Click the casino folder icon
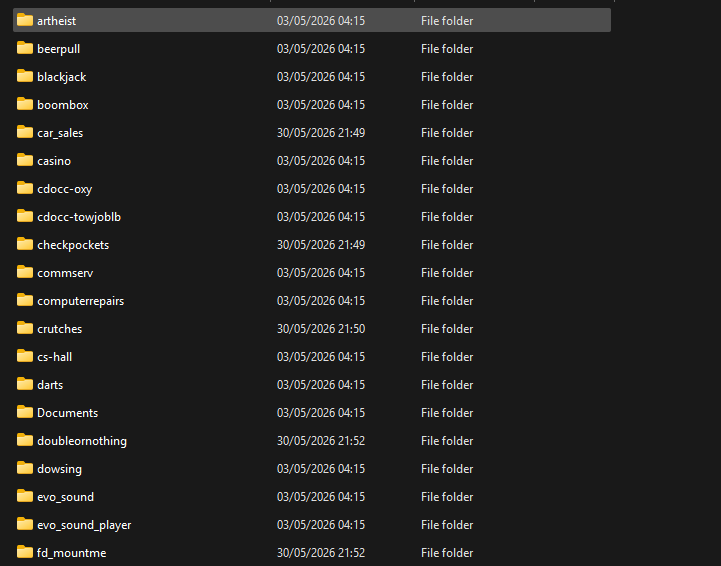This screenshot has width=721, height=566. coord(25,160)
